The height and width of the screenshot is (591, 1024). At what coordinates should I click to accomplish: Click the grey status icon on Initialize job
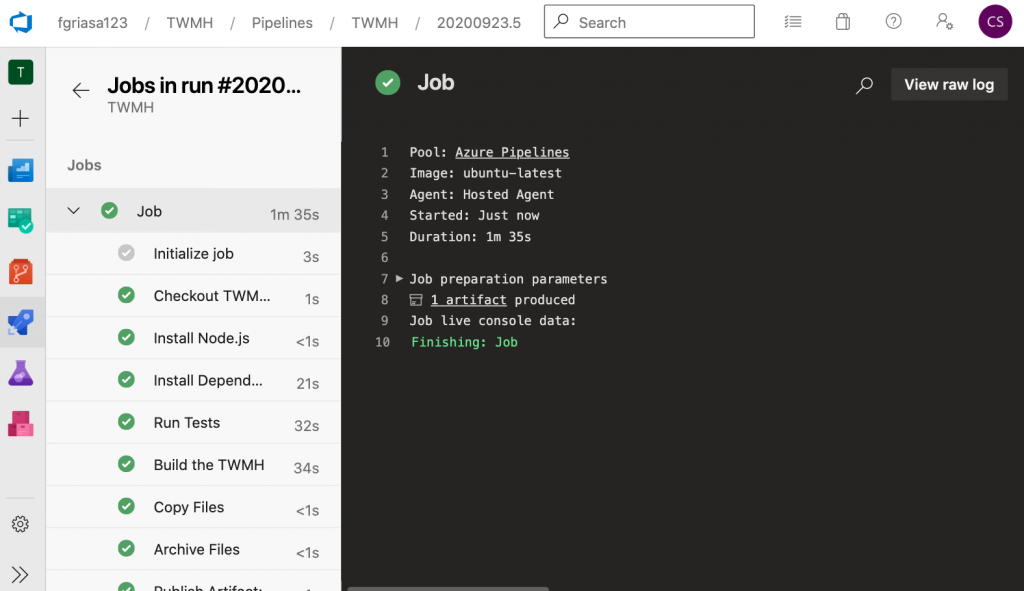pos(126,253)
